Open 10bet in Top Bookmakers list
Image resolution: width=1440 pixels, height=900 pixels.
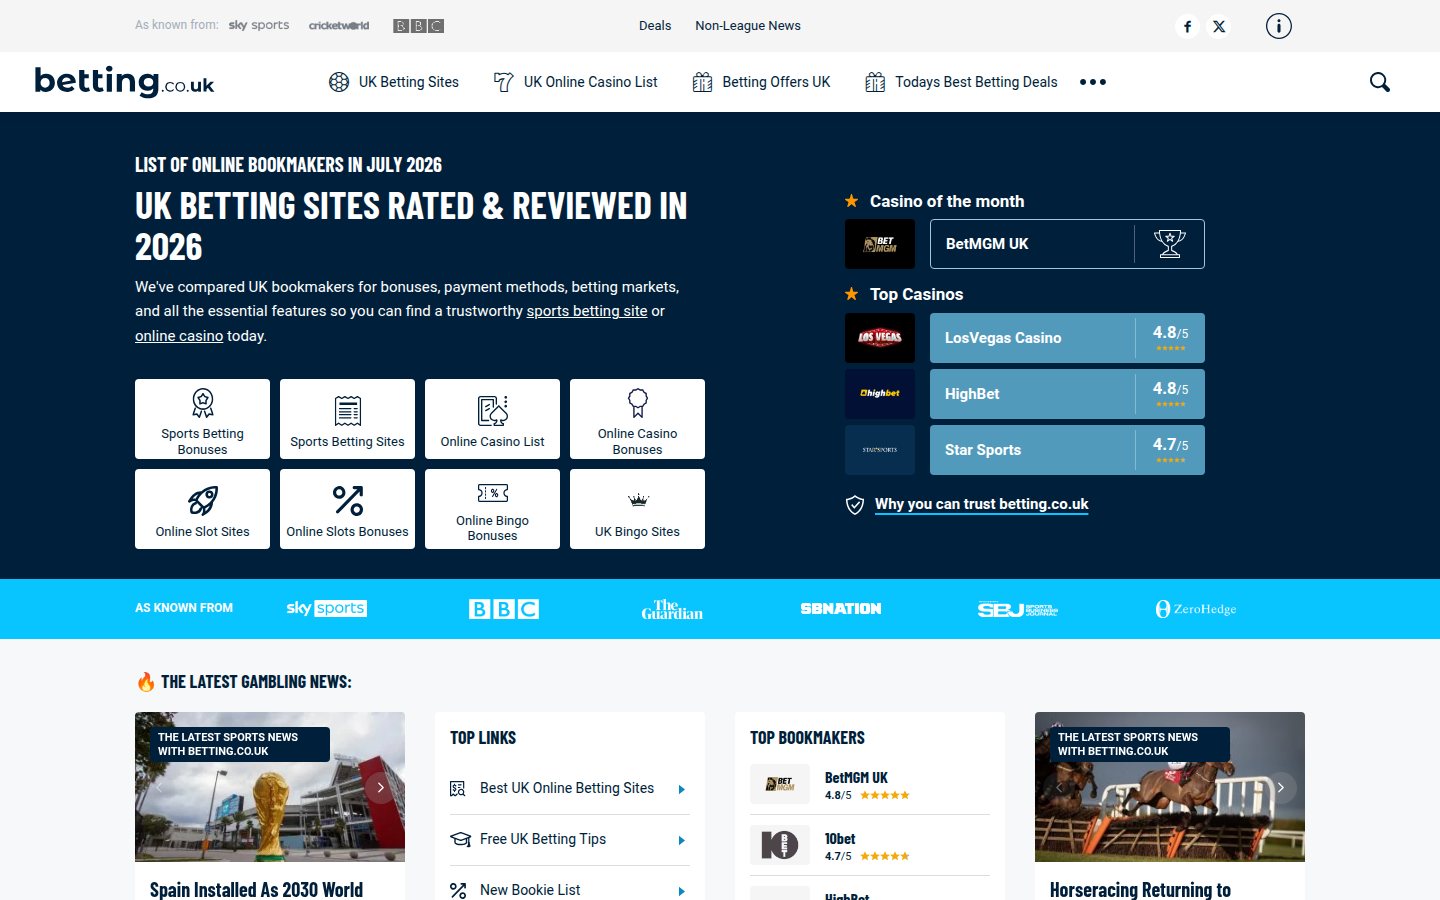(x=840, y=839)
